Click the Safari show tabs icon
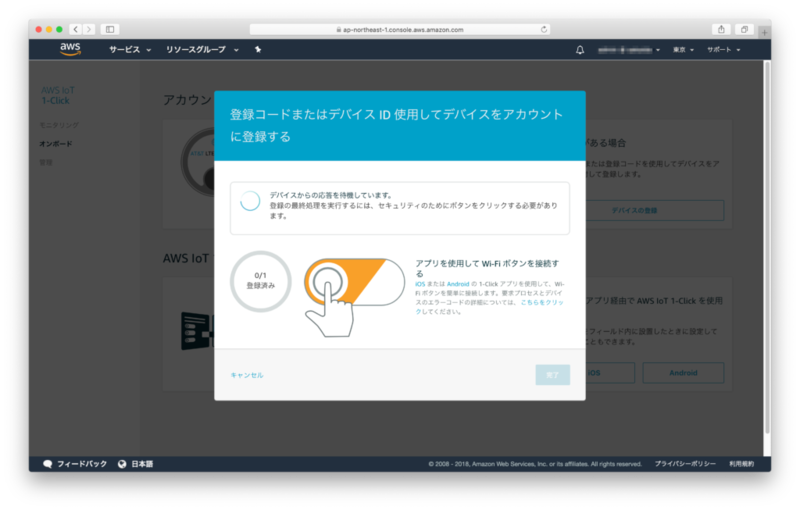Image resolution: width=800 pixels, height=510 pixels. click(744, 30)
